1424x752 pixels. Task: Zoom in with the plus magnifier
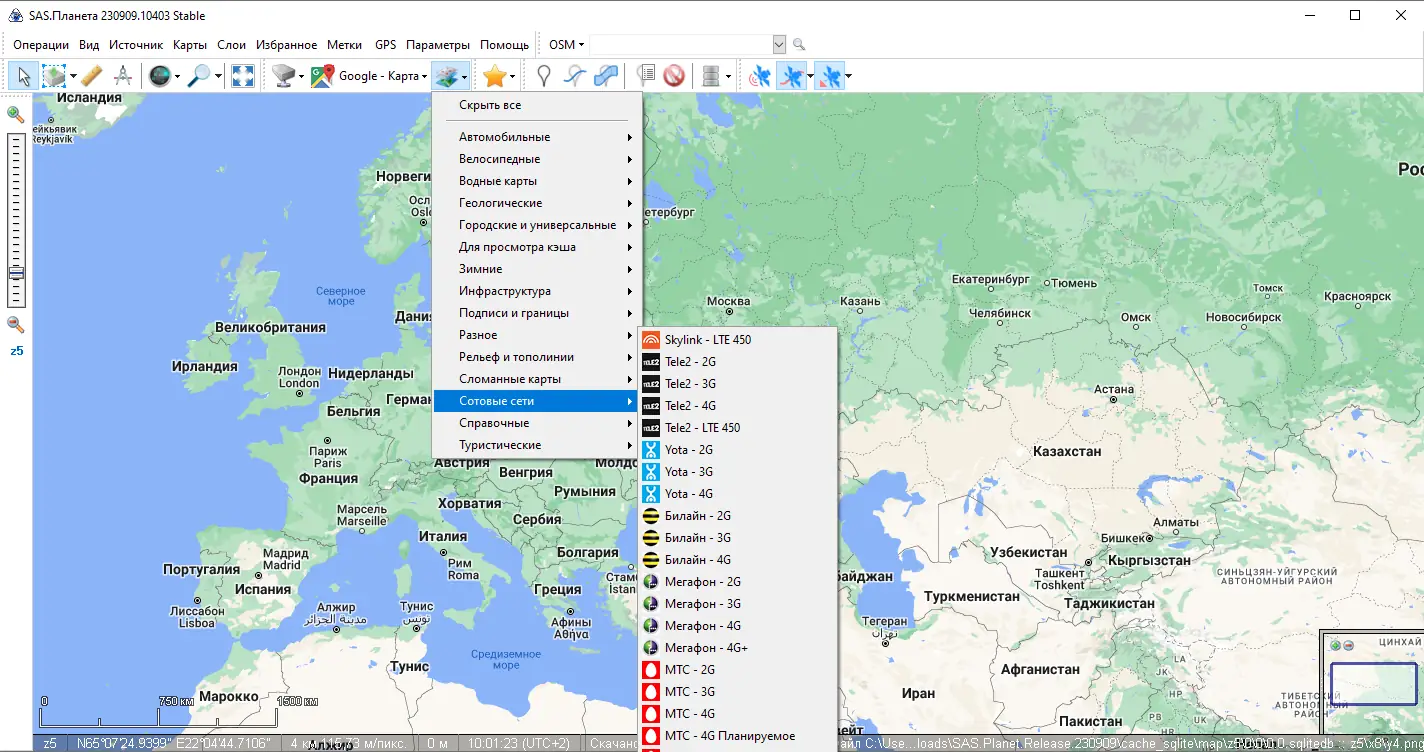tap(15, 114)
